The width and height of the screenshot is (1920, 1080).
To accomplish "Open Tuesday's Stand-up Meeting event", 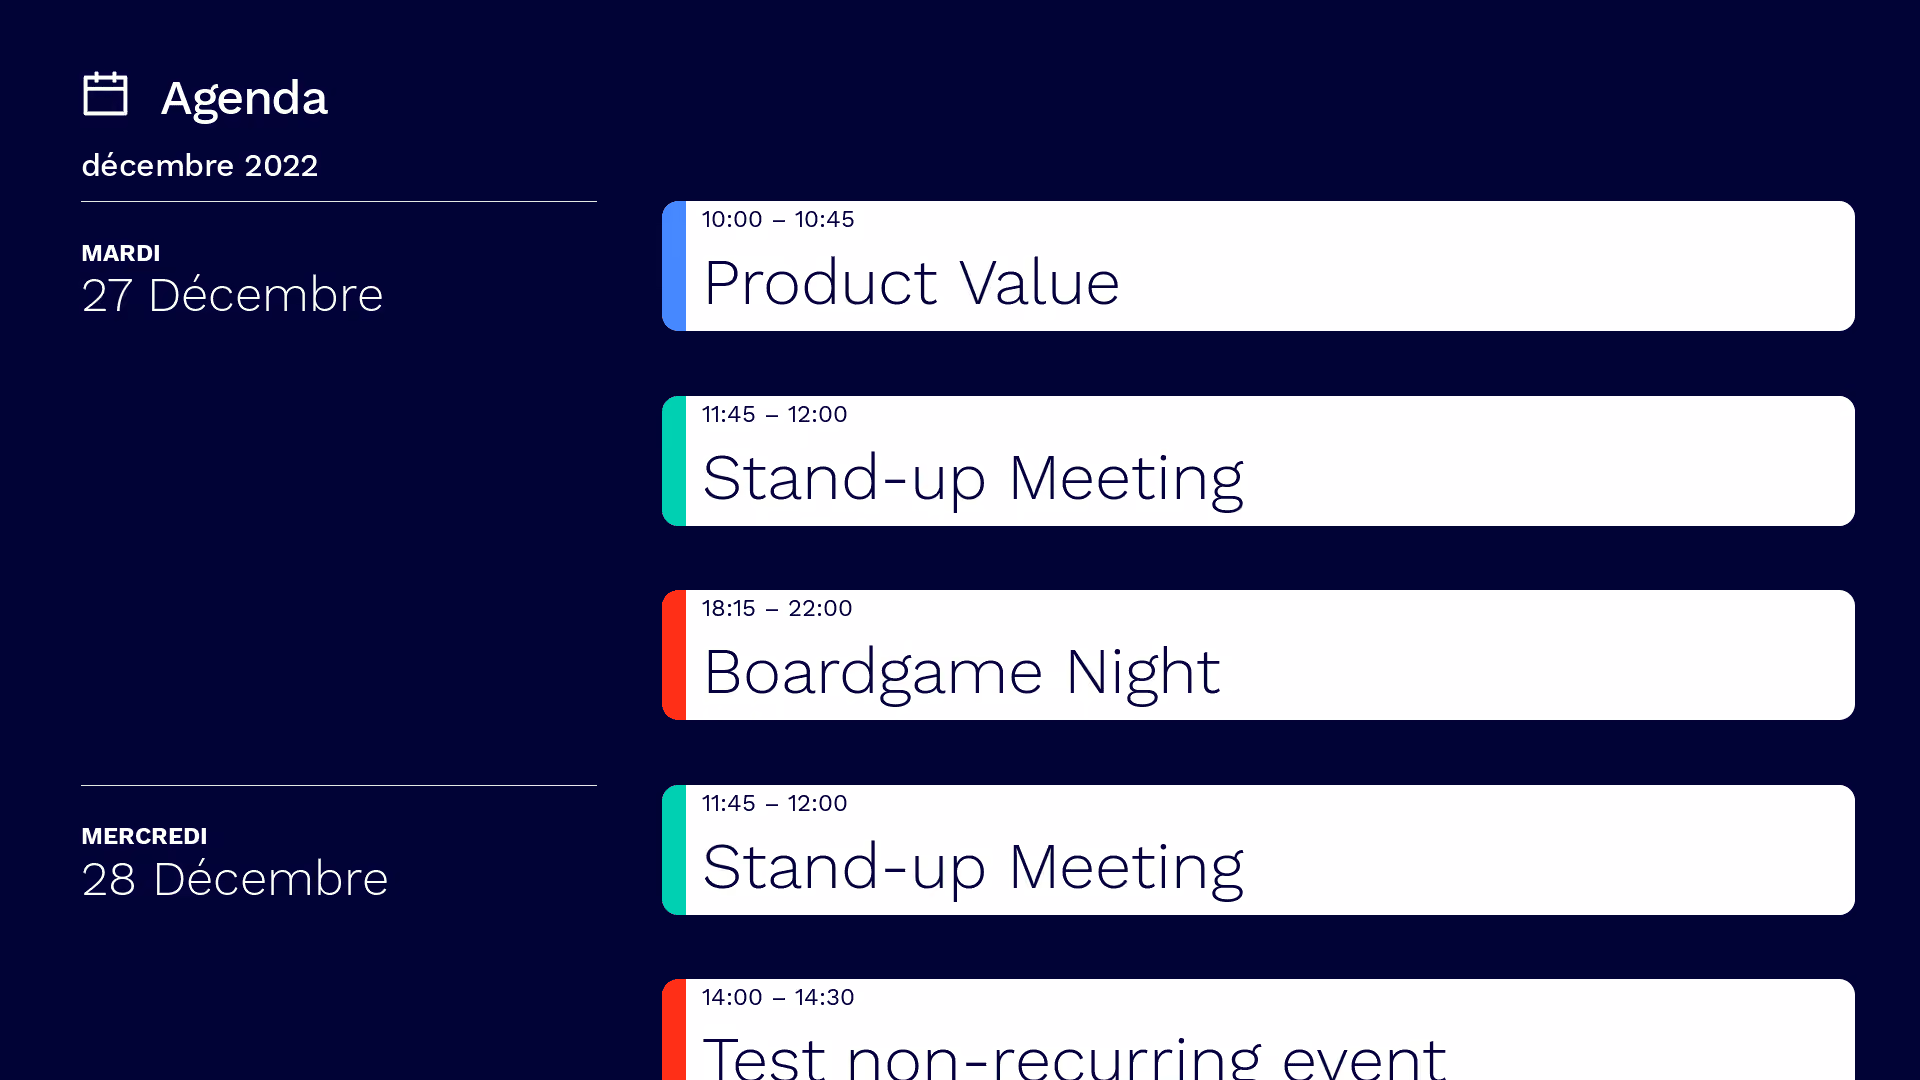I will click(x=1258, y=461).
